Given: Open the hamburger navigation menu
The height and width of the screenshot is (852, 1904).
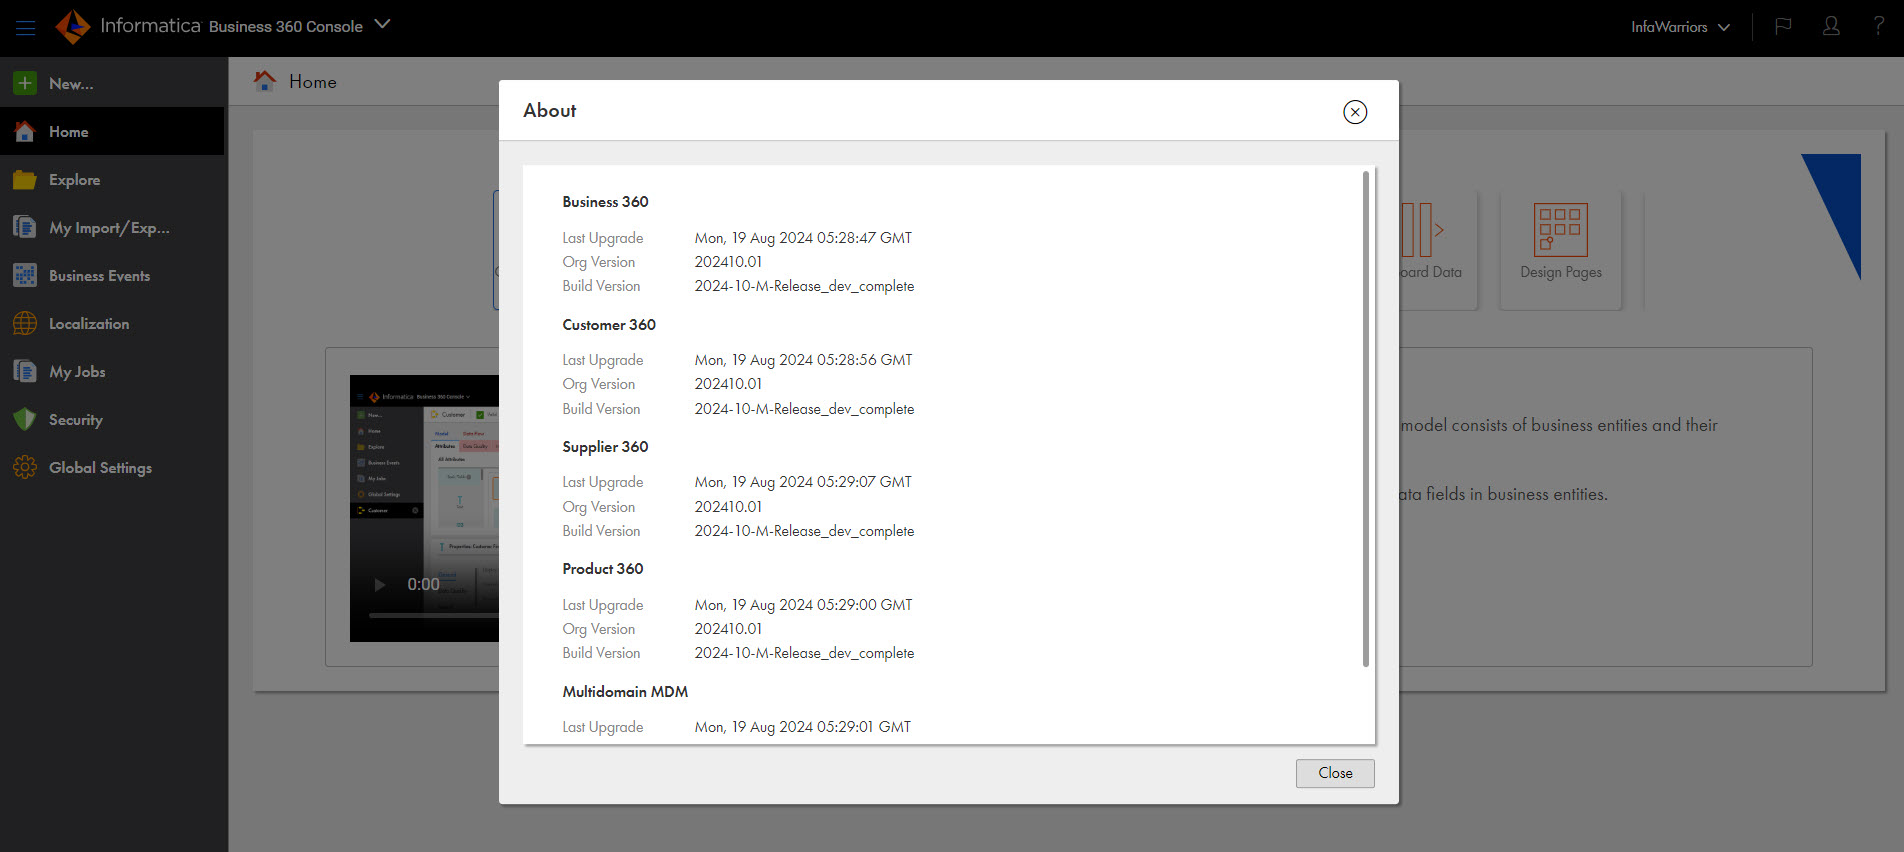Looking at the screenshot, I should (26, 28).
